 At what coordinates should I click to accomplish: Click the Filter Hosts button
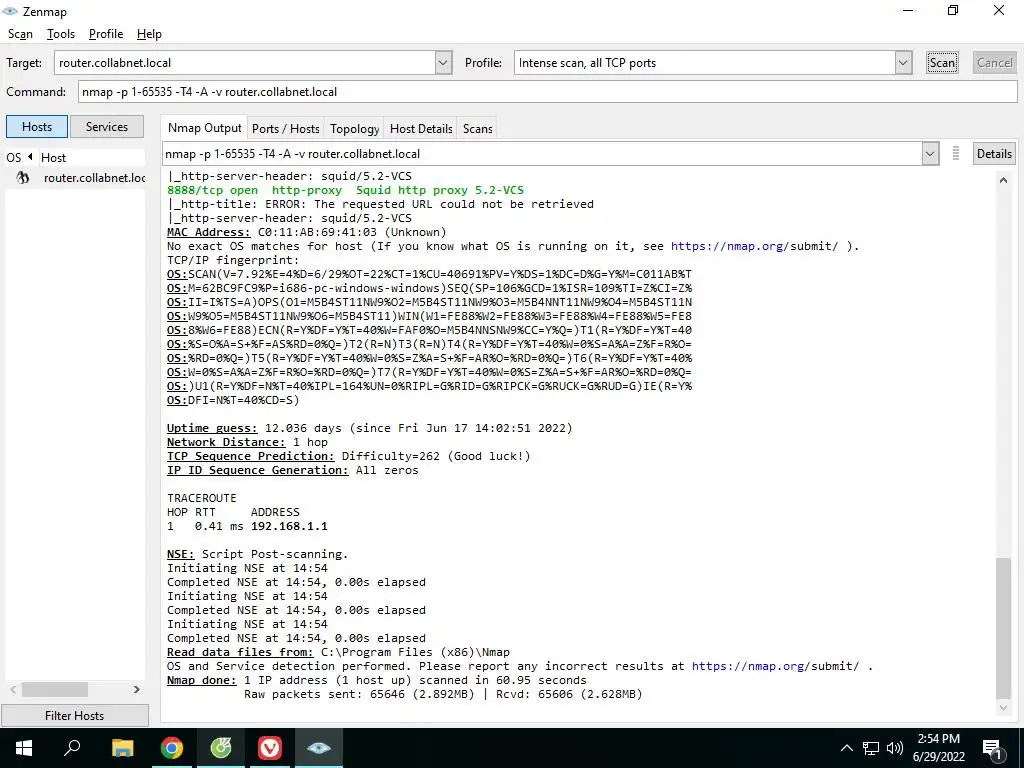pos(74,716)
